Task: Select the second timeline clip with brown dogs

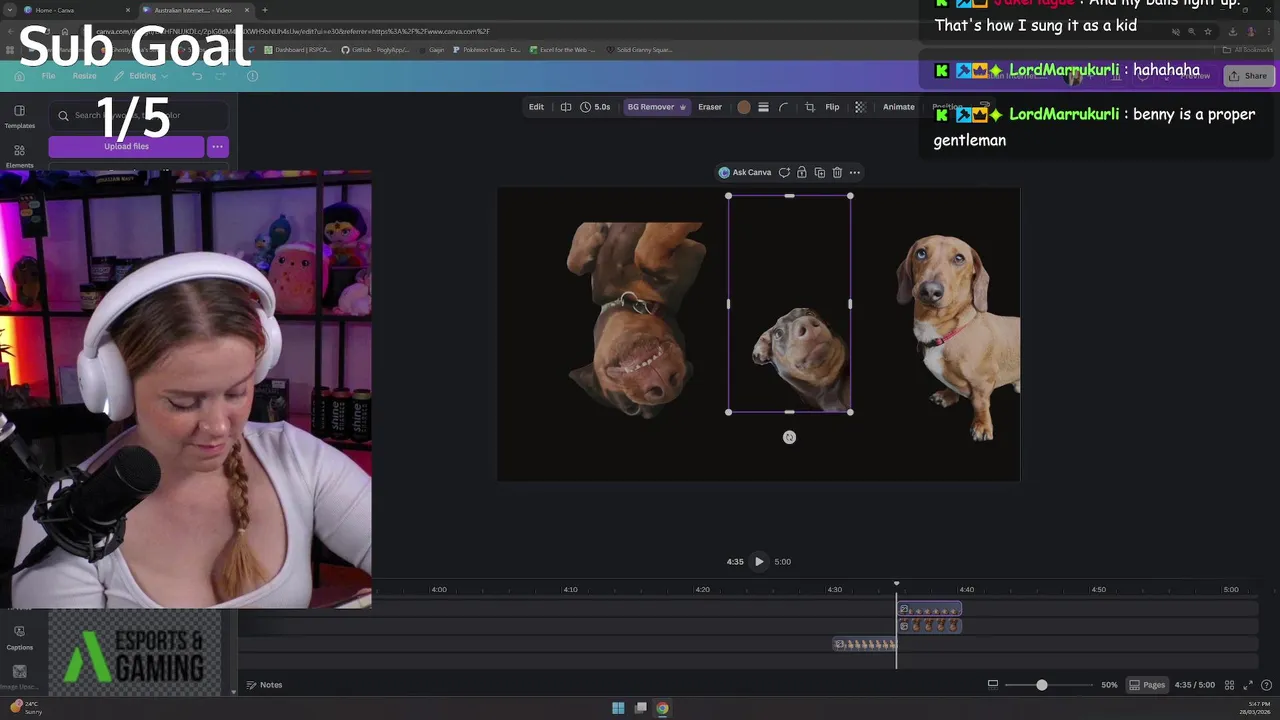Action: [929, 626]
